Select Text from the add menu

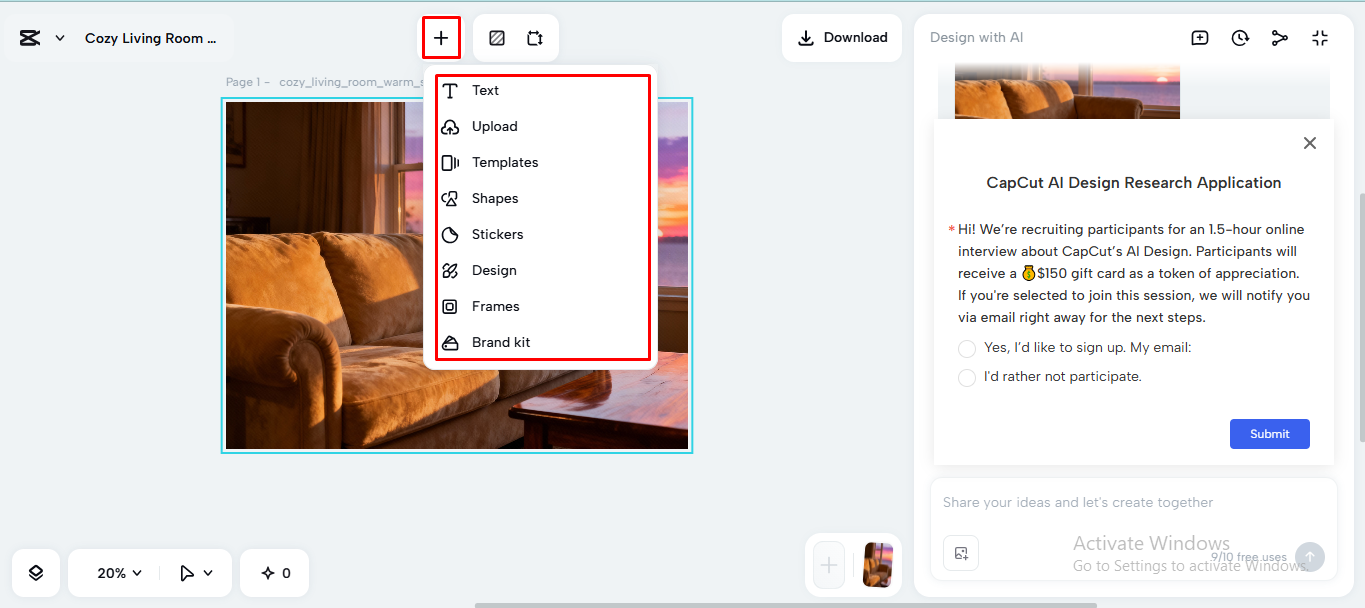coord(487,90)
